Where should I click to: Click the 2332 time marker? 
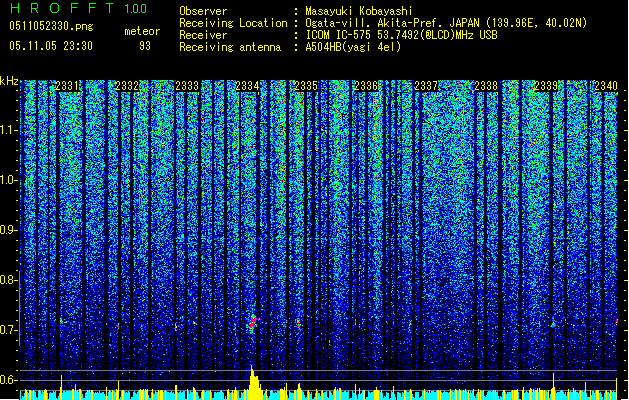[x=127, y=86]
